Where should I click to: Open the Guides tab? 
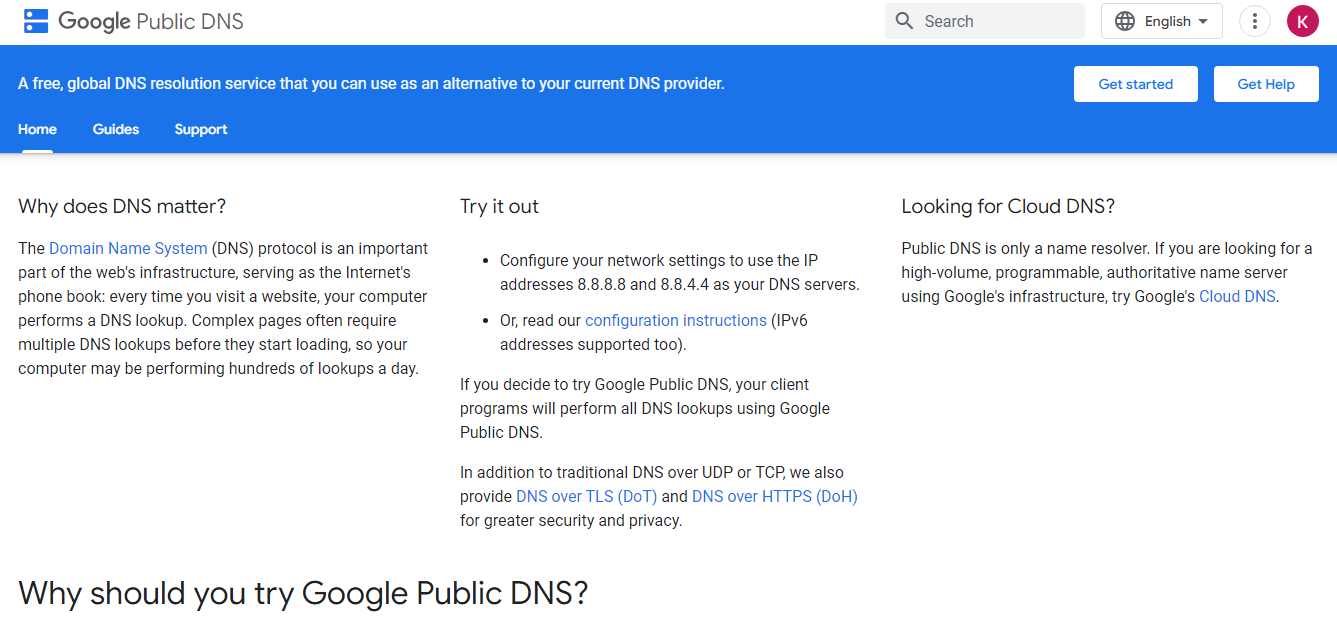(x=116, y=129)
